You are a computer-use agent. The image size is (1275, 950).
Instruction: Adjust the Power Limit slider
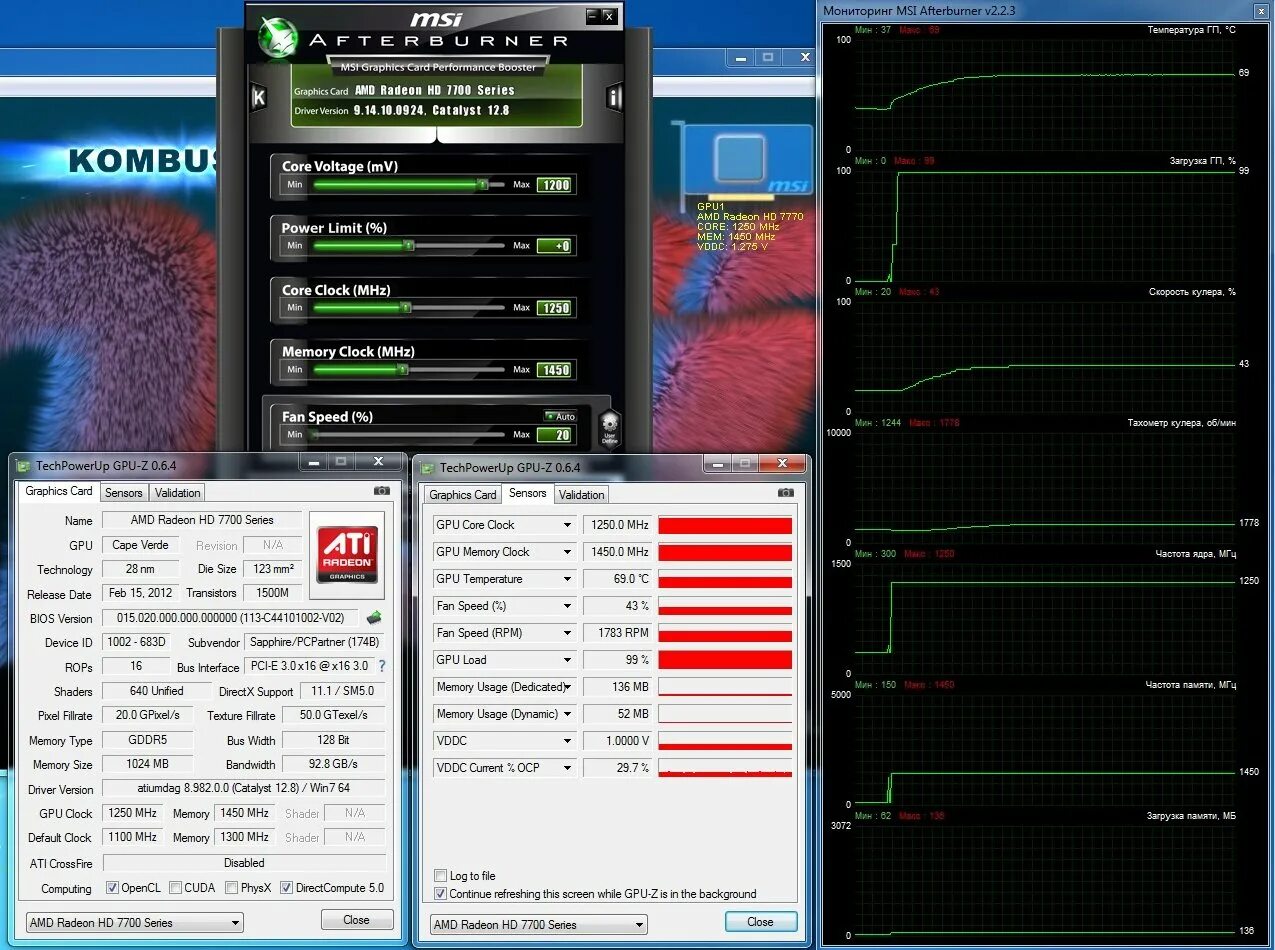[408, 246]
